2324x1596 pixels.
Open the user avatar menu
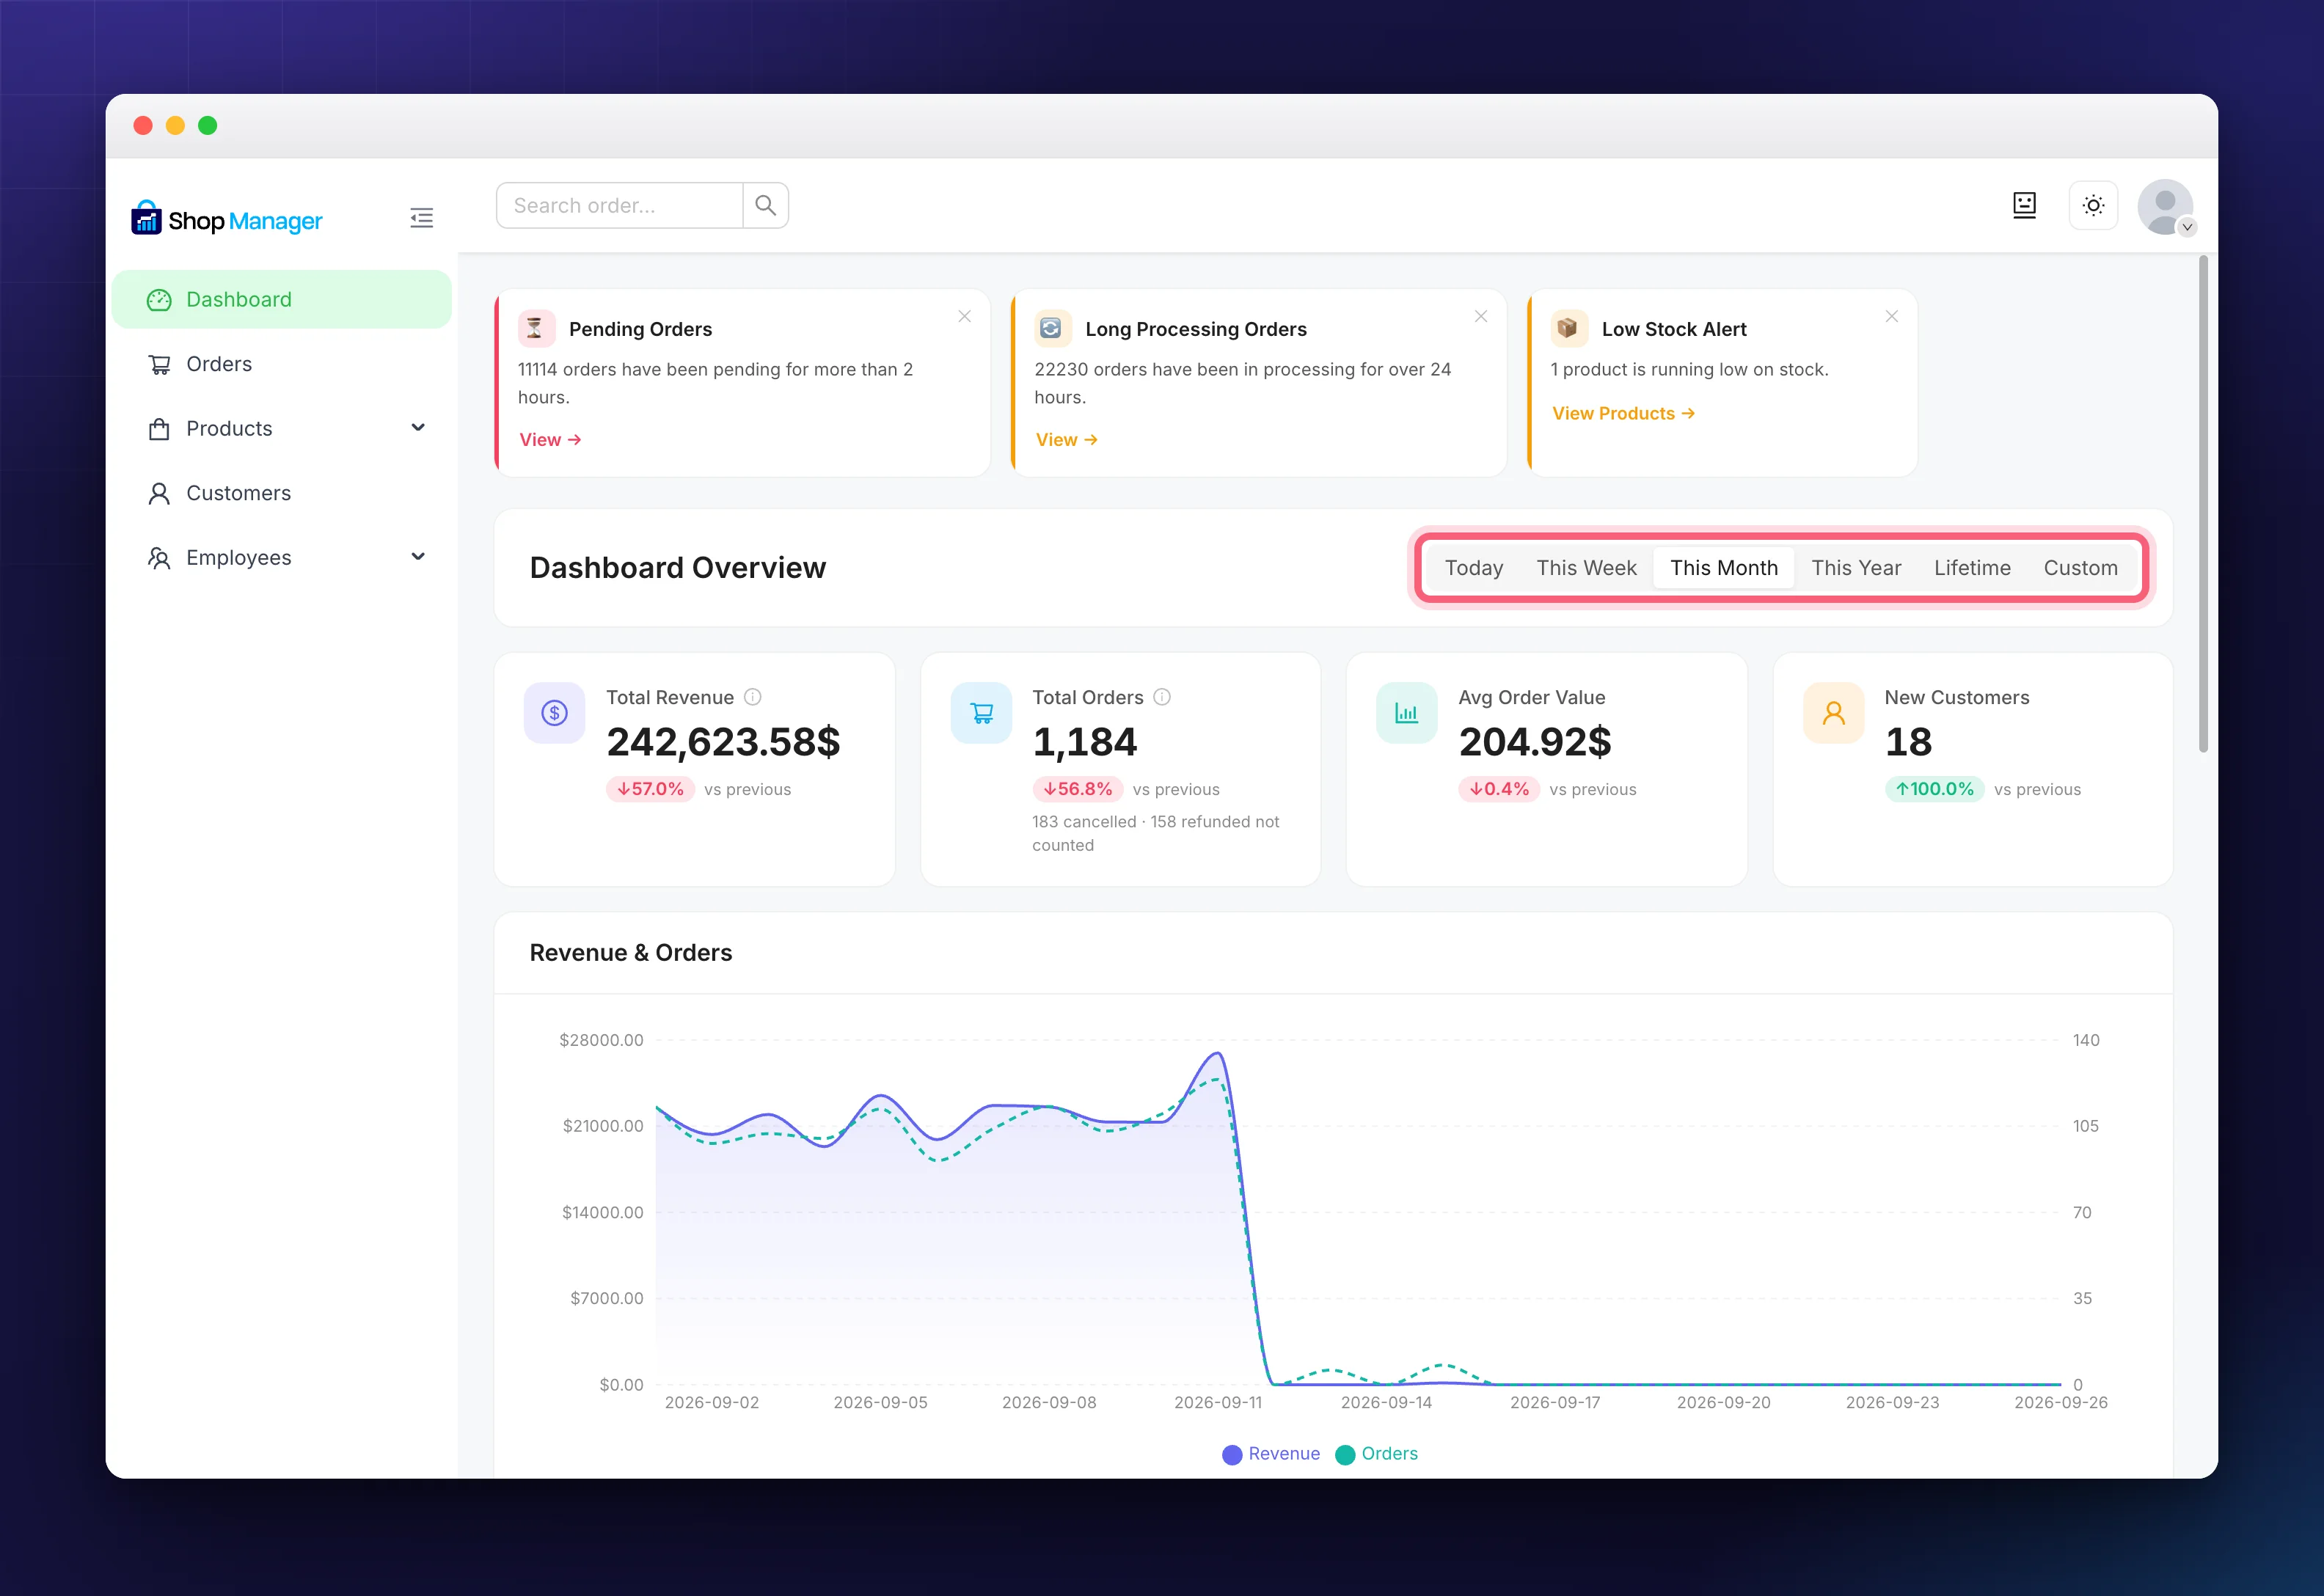[x=2165, y=207]
